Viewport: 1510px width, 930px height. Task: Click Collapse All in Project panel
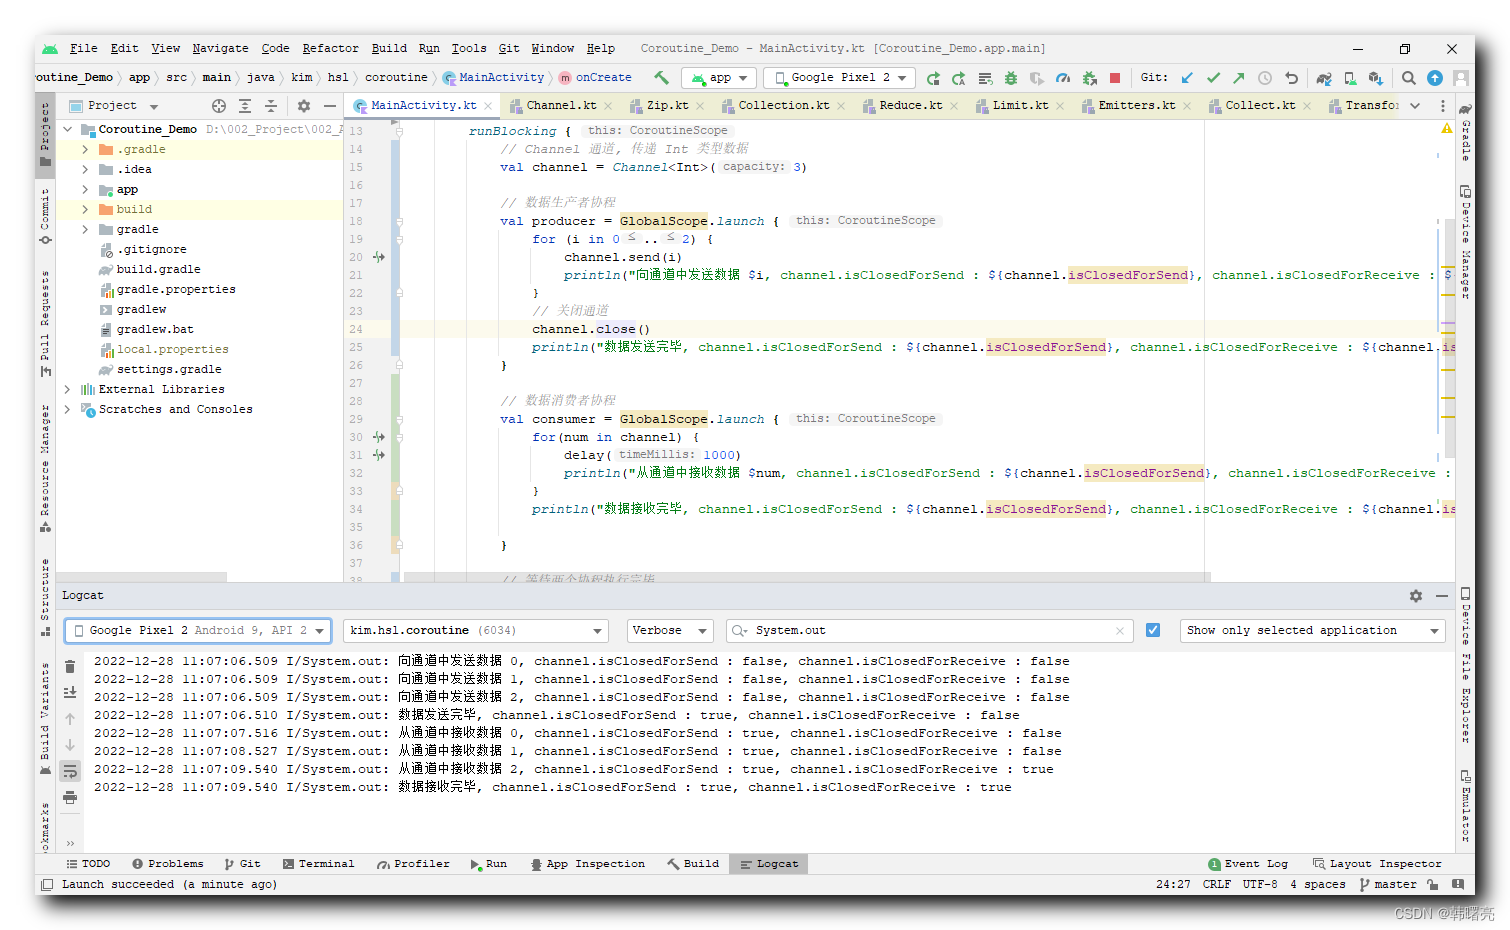point(270,106)
